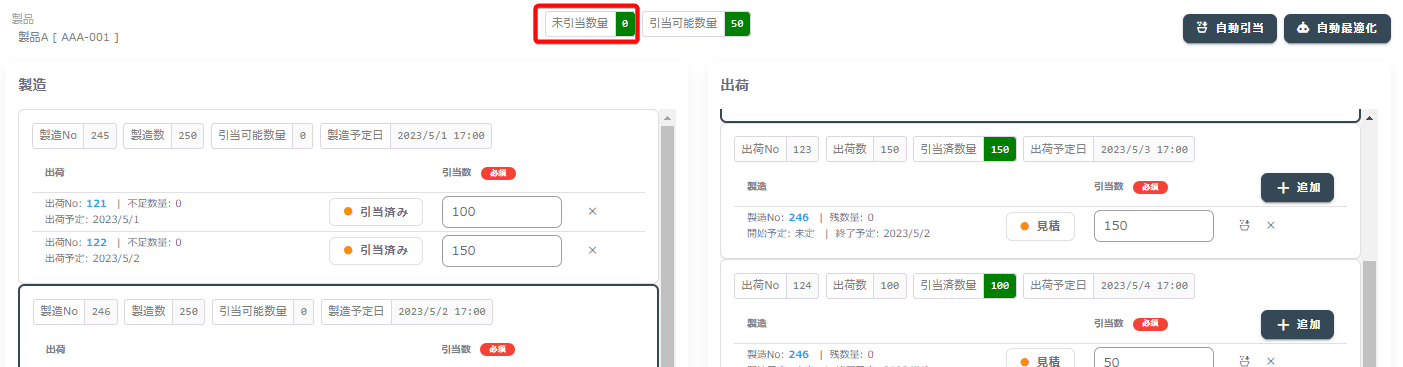Click product label 製品A [ AAA-001 ]
This screenshot has height=367, width=1403.
pyautogui.click(x=69, y=37)
